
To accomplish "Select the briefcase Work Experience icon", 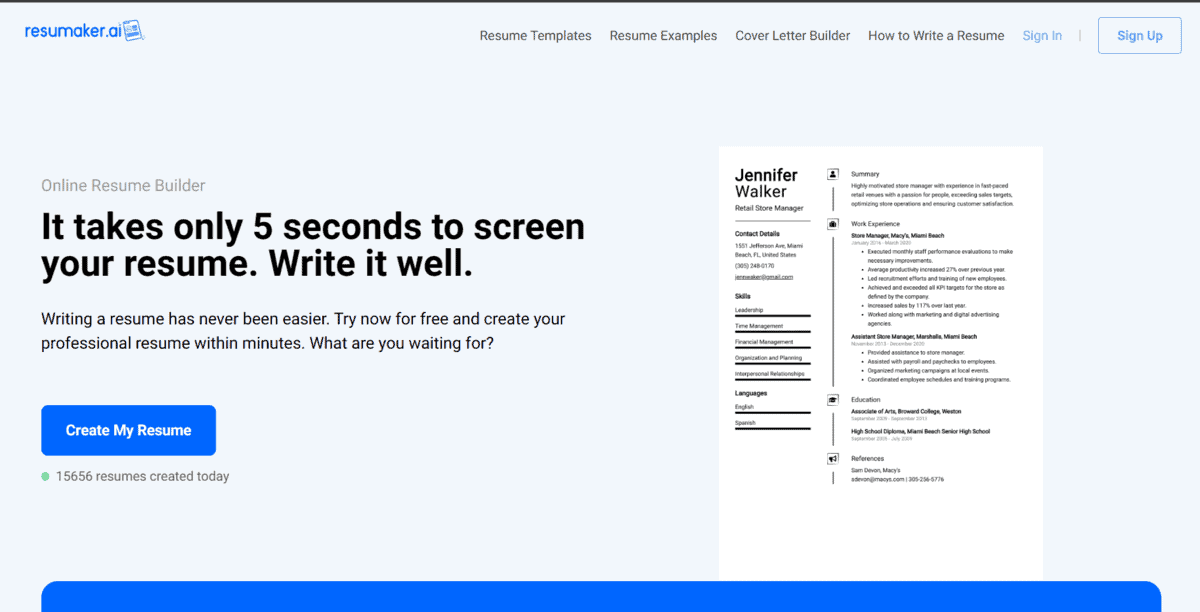I will 833,223.
